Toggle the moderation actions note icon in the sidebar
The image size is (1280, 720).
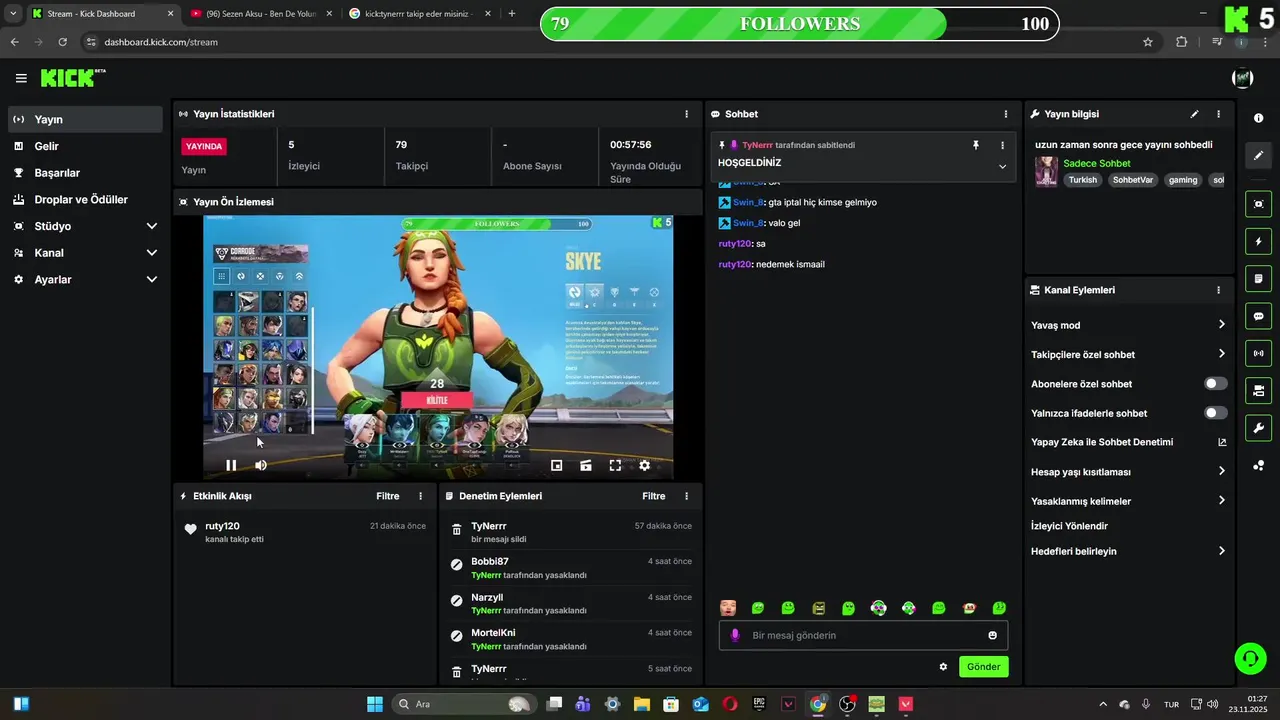(1258, 278)
